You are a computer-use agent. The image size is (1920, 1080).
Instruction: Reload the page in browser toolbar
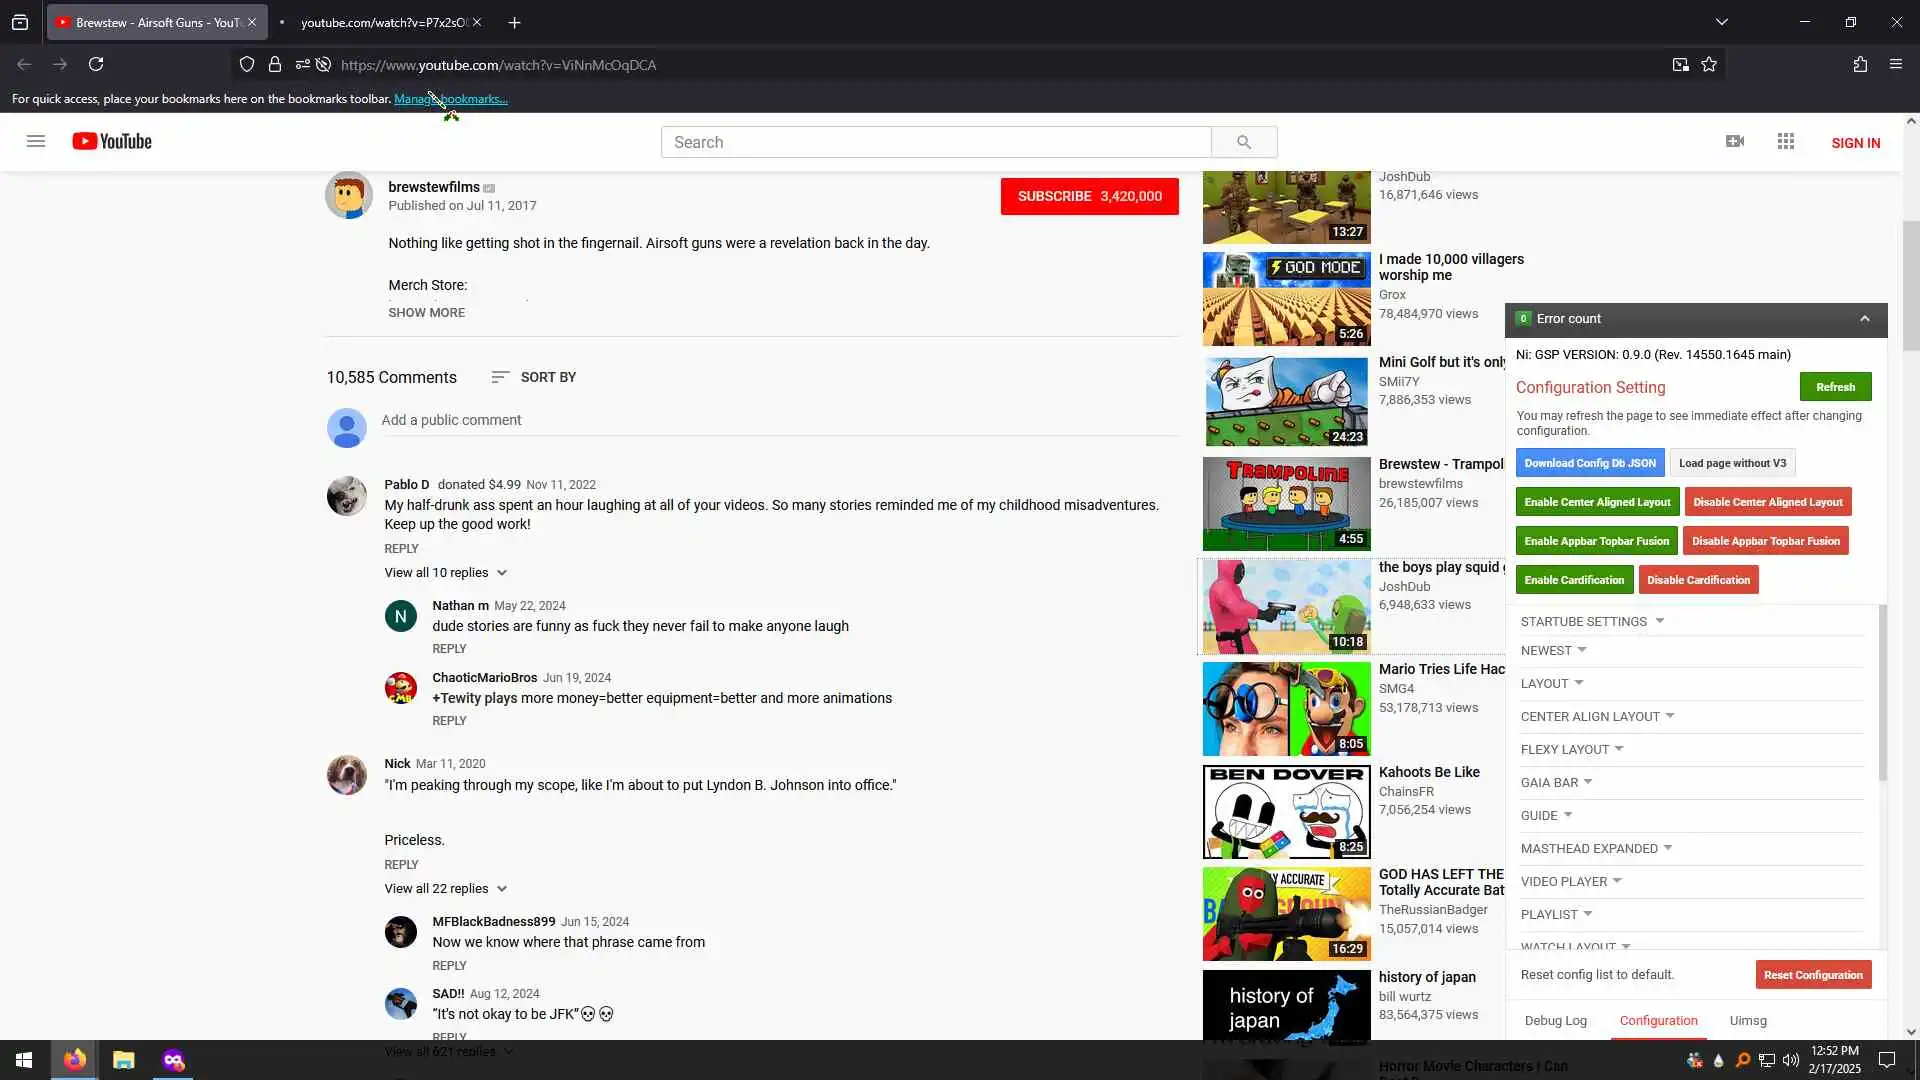96,65
